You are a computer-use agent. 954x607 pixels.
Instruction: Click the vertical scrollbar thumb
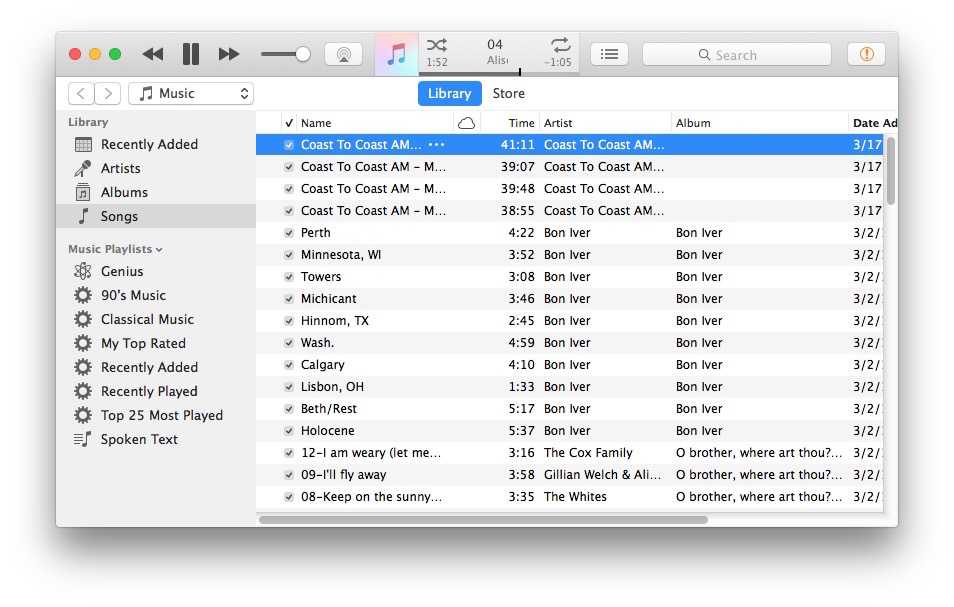[x=890, y=171]
